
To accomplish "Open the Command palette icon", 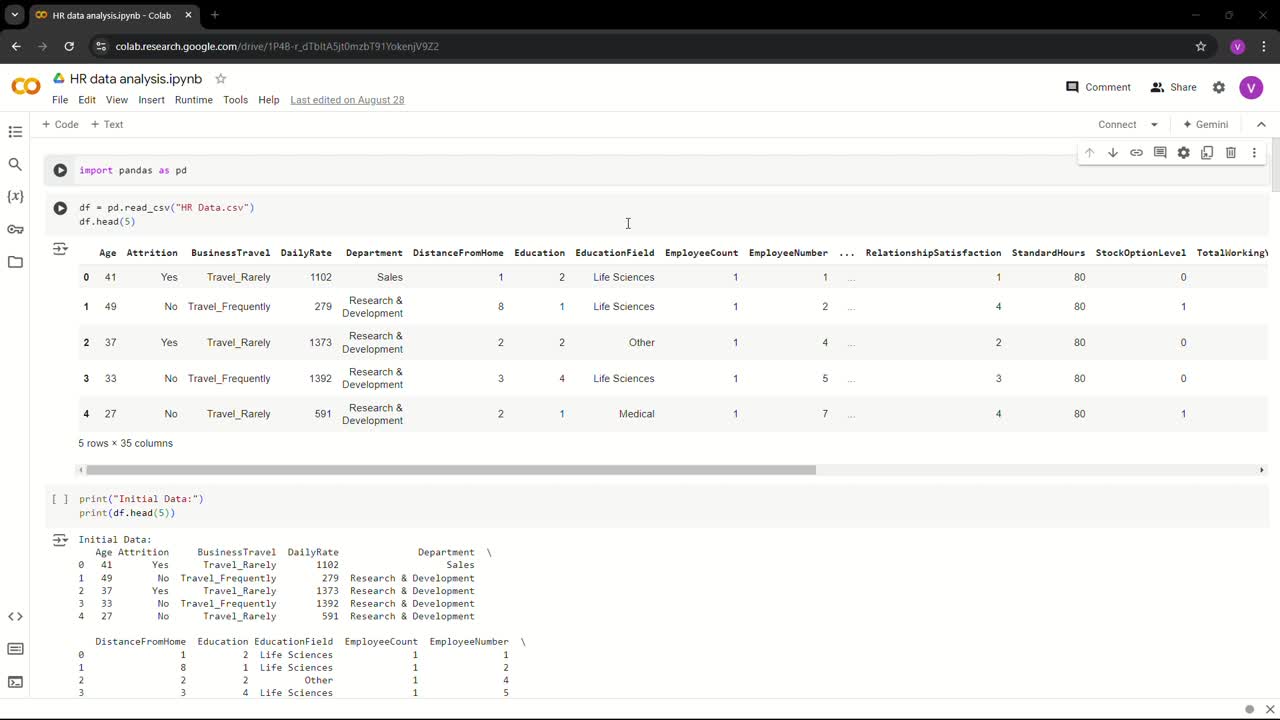I will pyautogui.click(x=15, y=650).
